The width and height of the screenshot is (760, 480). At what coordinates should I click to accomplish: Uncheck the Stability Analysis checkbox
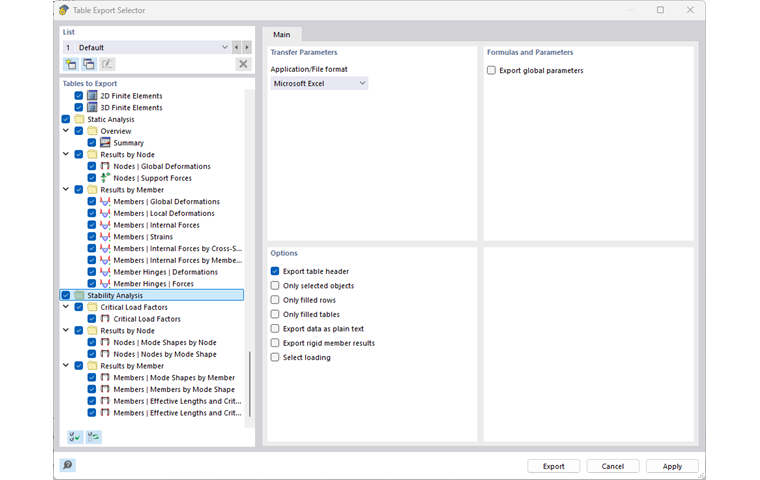click(x=66, y=295)
